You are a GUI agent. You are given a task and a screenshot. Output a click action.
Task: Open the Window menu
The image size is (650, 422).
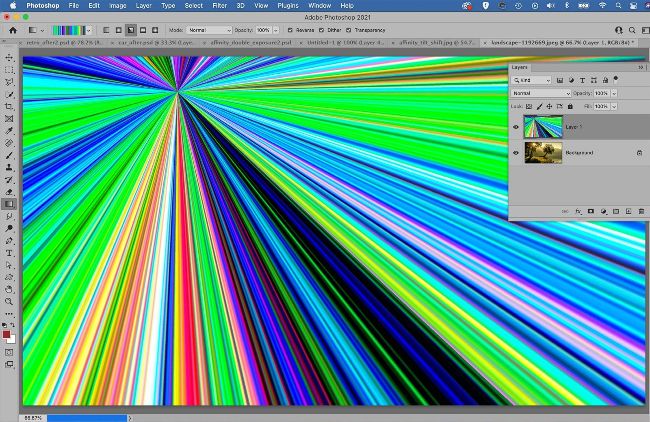coord(320,6)
